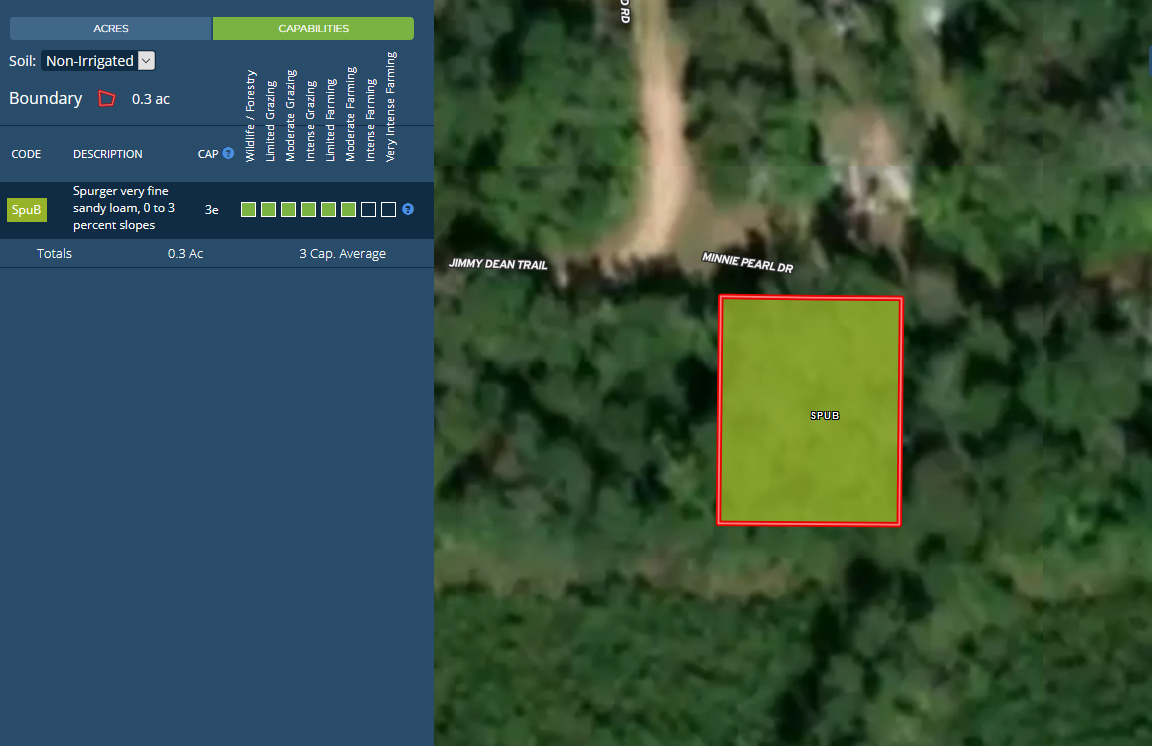Click the empty Very Intense Farming square
Image resolution: width=1152 pixels, height=746 pixels.
point(388,210)
